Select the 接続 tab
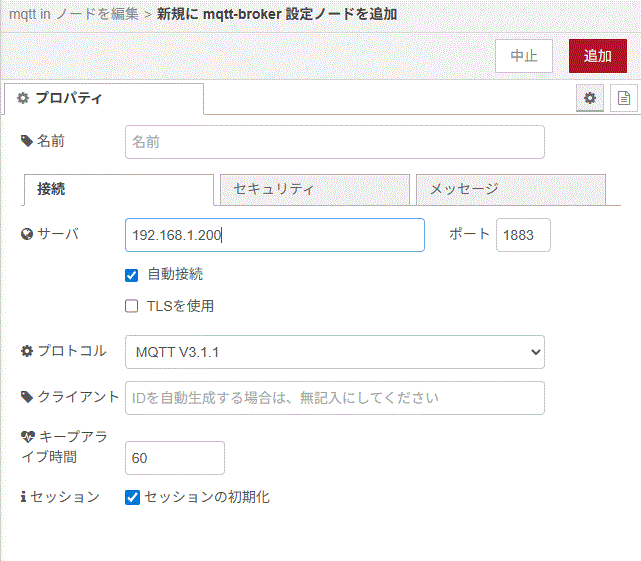Screen dimensions: 641x561 tap(118, 189)
